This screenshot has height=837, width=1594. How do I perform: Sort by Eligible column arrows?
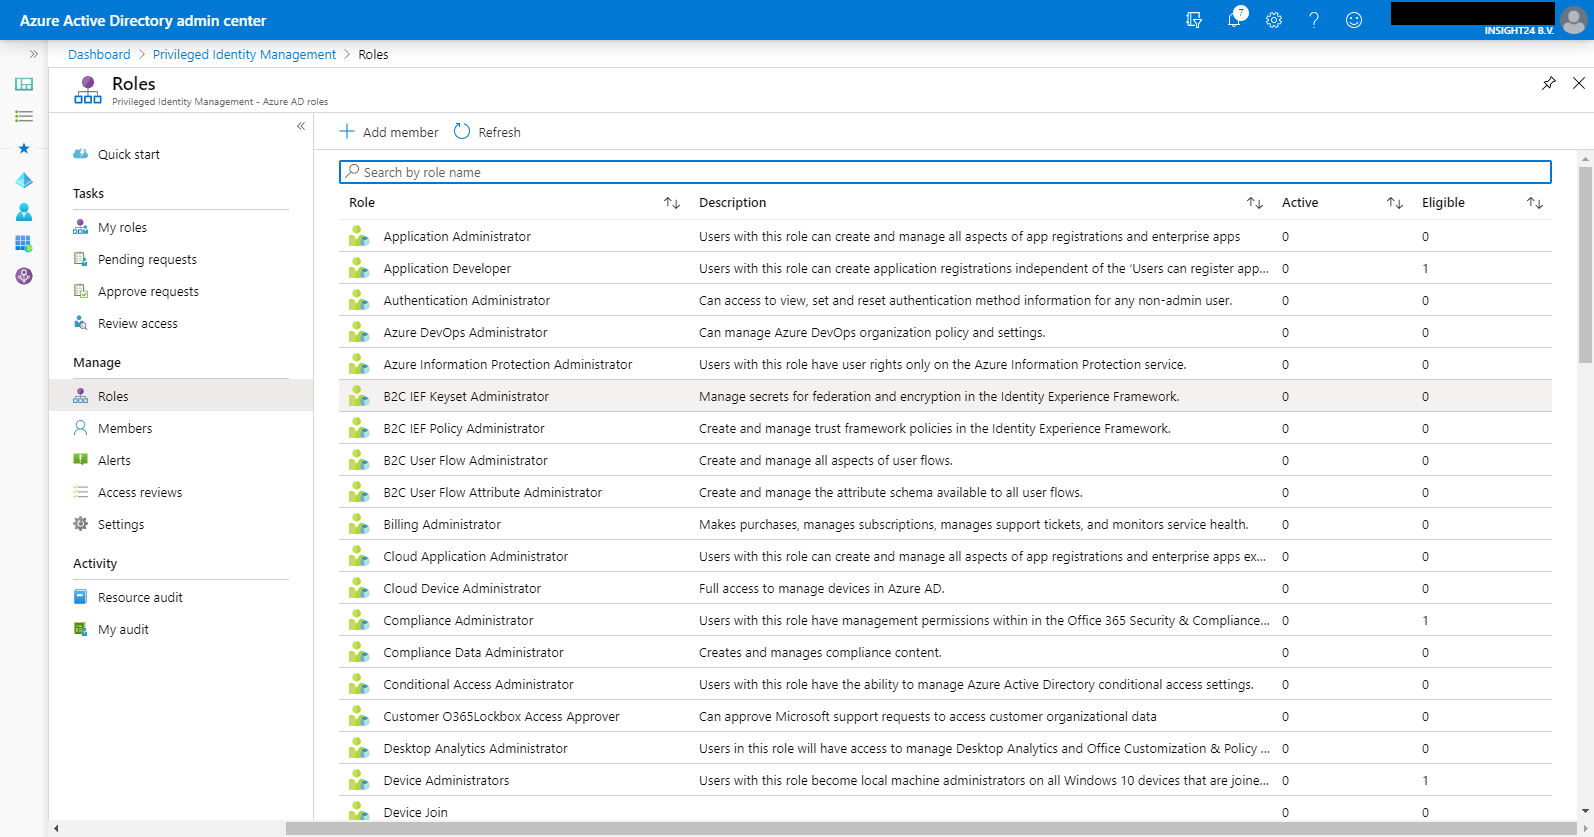point(1535,203)
